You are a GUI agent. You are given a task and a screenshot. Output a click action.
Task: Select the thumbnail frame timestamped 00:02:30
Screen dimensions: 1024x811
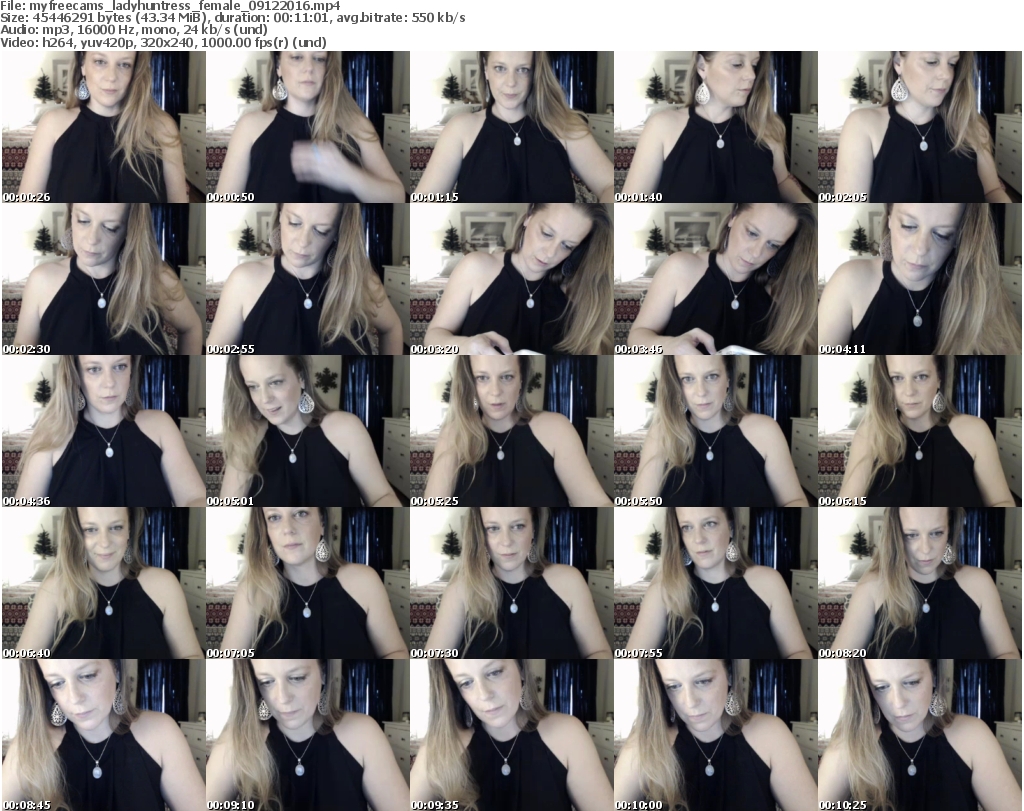(104, 279)
